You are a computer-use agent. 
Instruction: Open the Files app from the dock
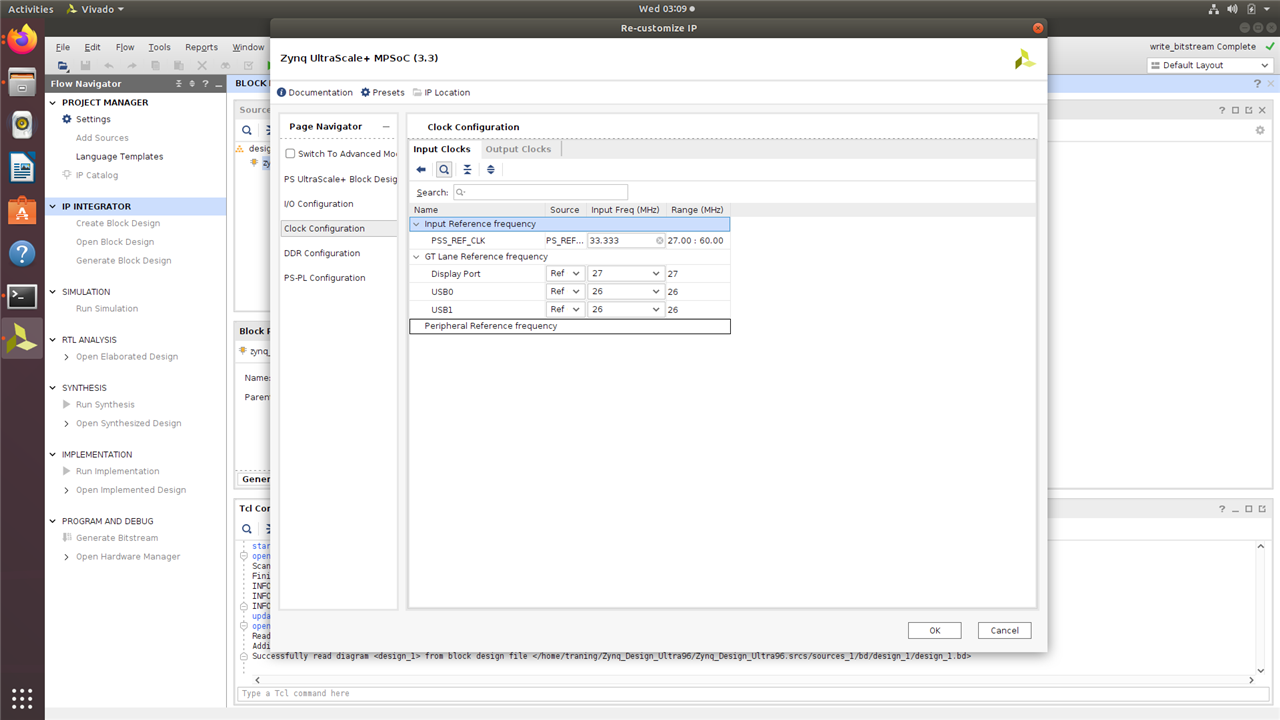[x=22, y=82]
